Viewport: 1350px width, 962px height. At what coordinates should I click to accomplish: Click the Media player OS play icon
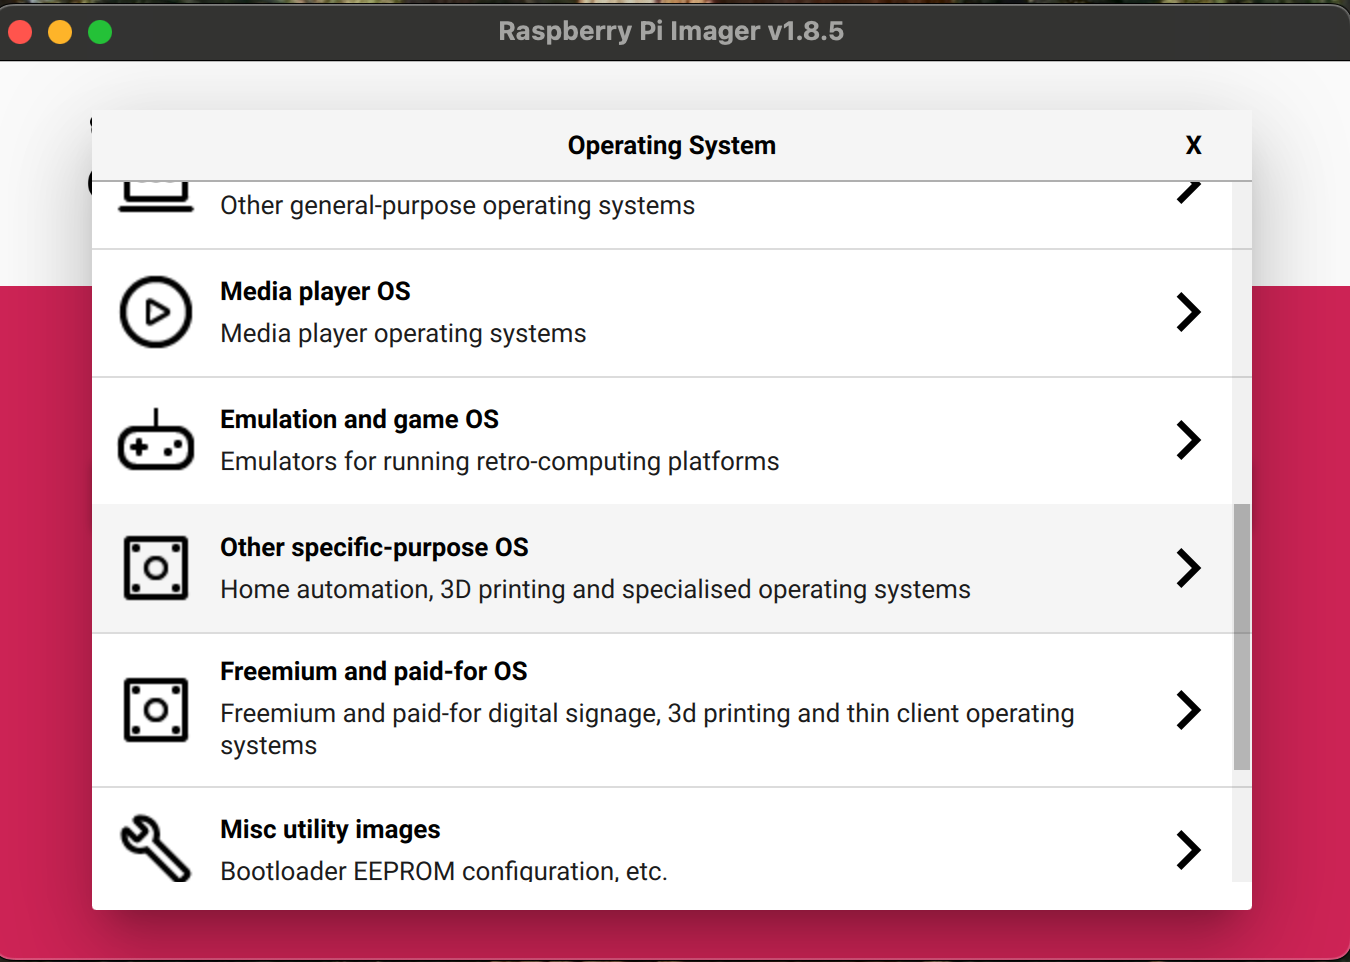point(156,312)
